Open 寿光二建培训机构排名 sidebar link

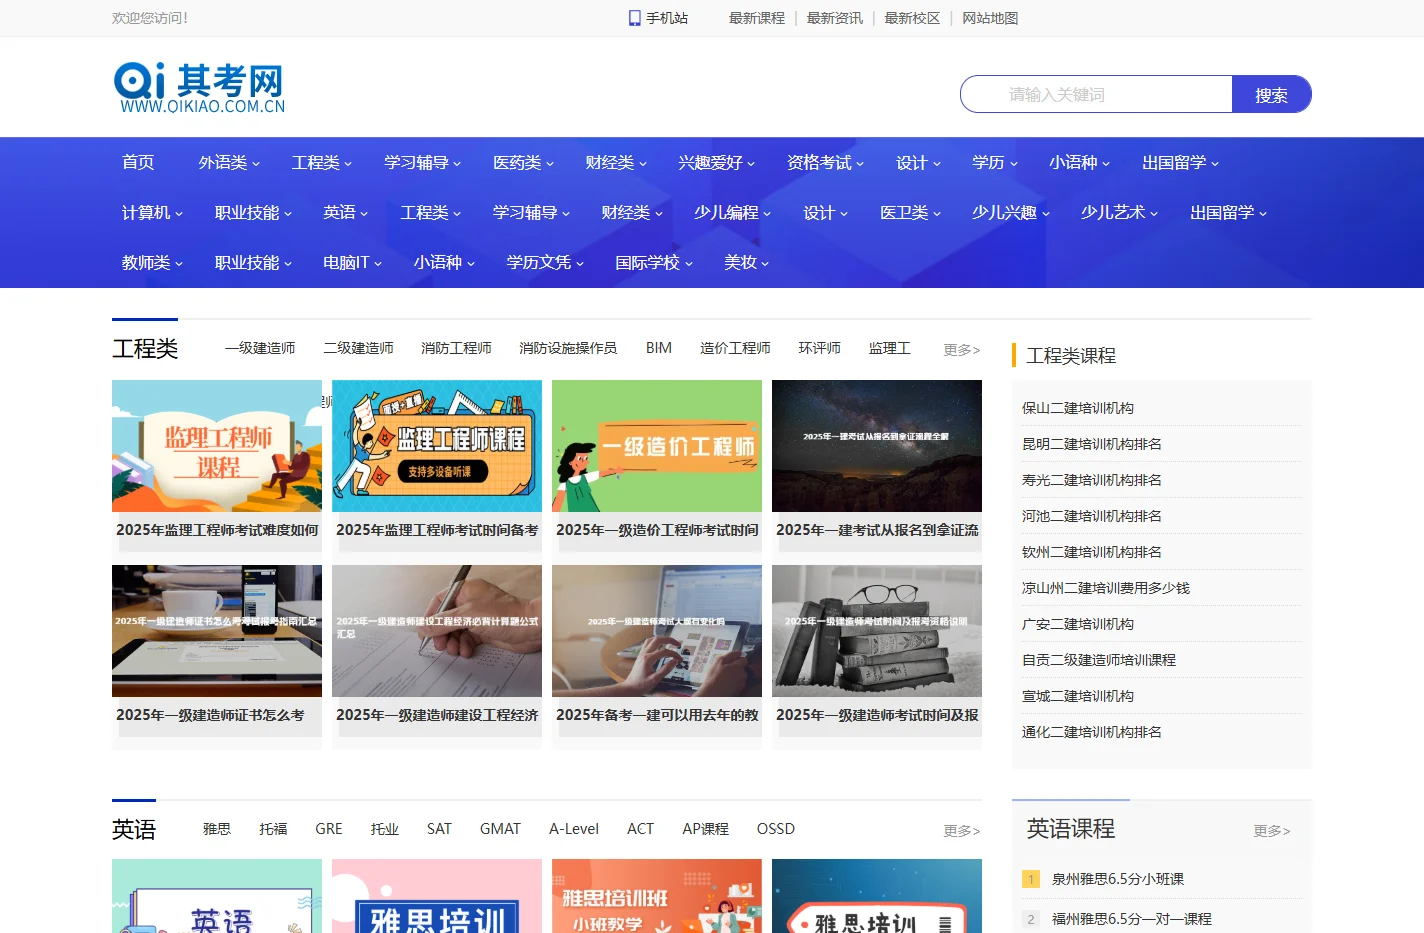pyautogui.click(x=1092, y=480)
